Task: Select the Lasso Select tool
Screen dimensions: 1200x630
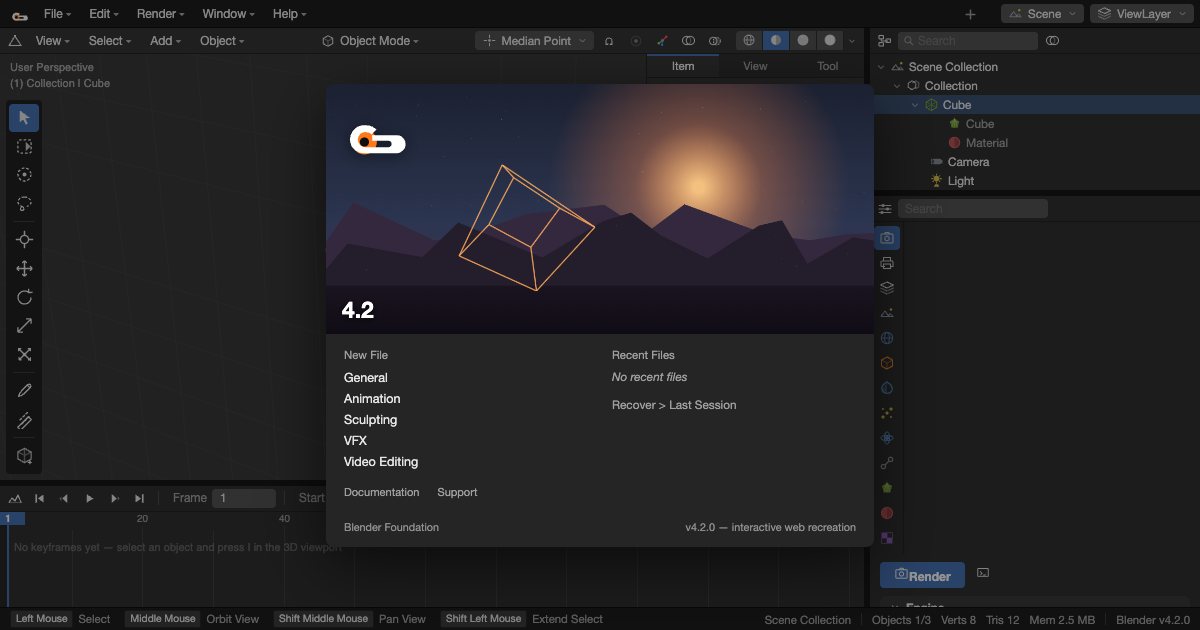Action: tap(24, 203)
